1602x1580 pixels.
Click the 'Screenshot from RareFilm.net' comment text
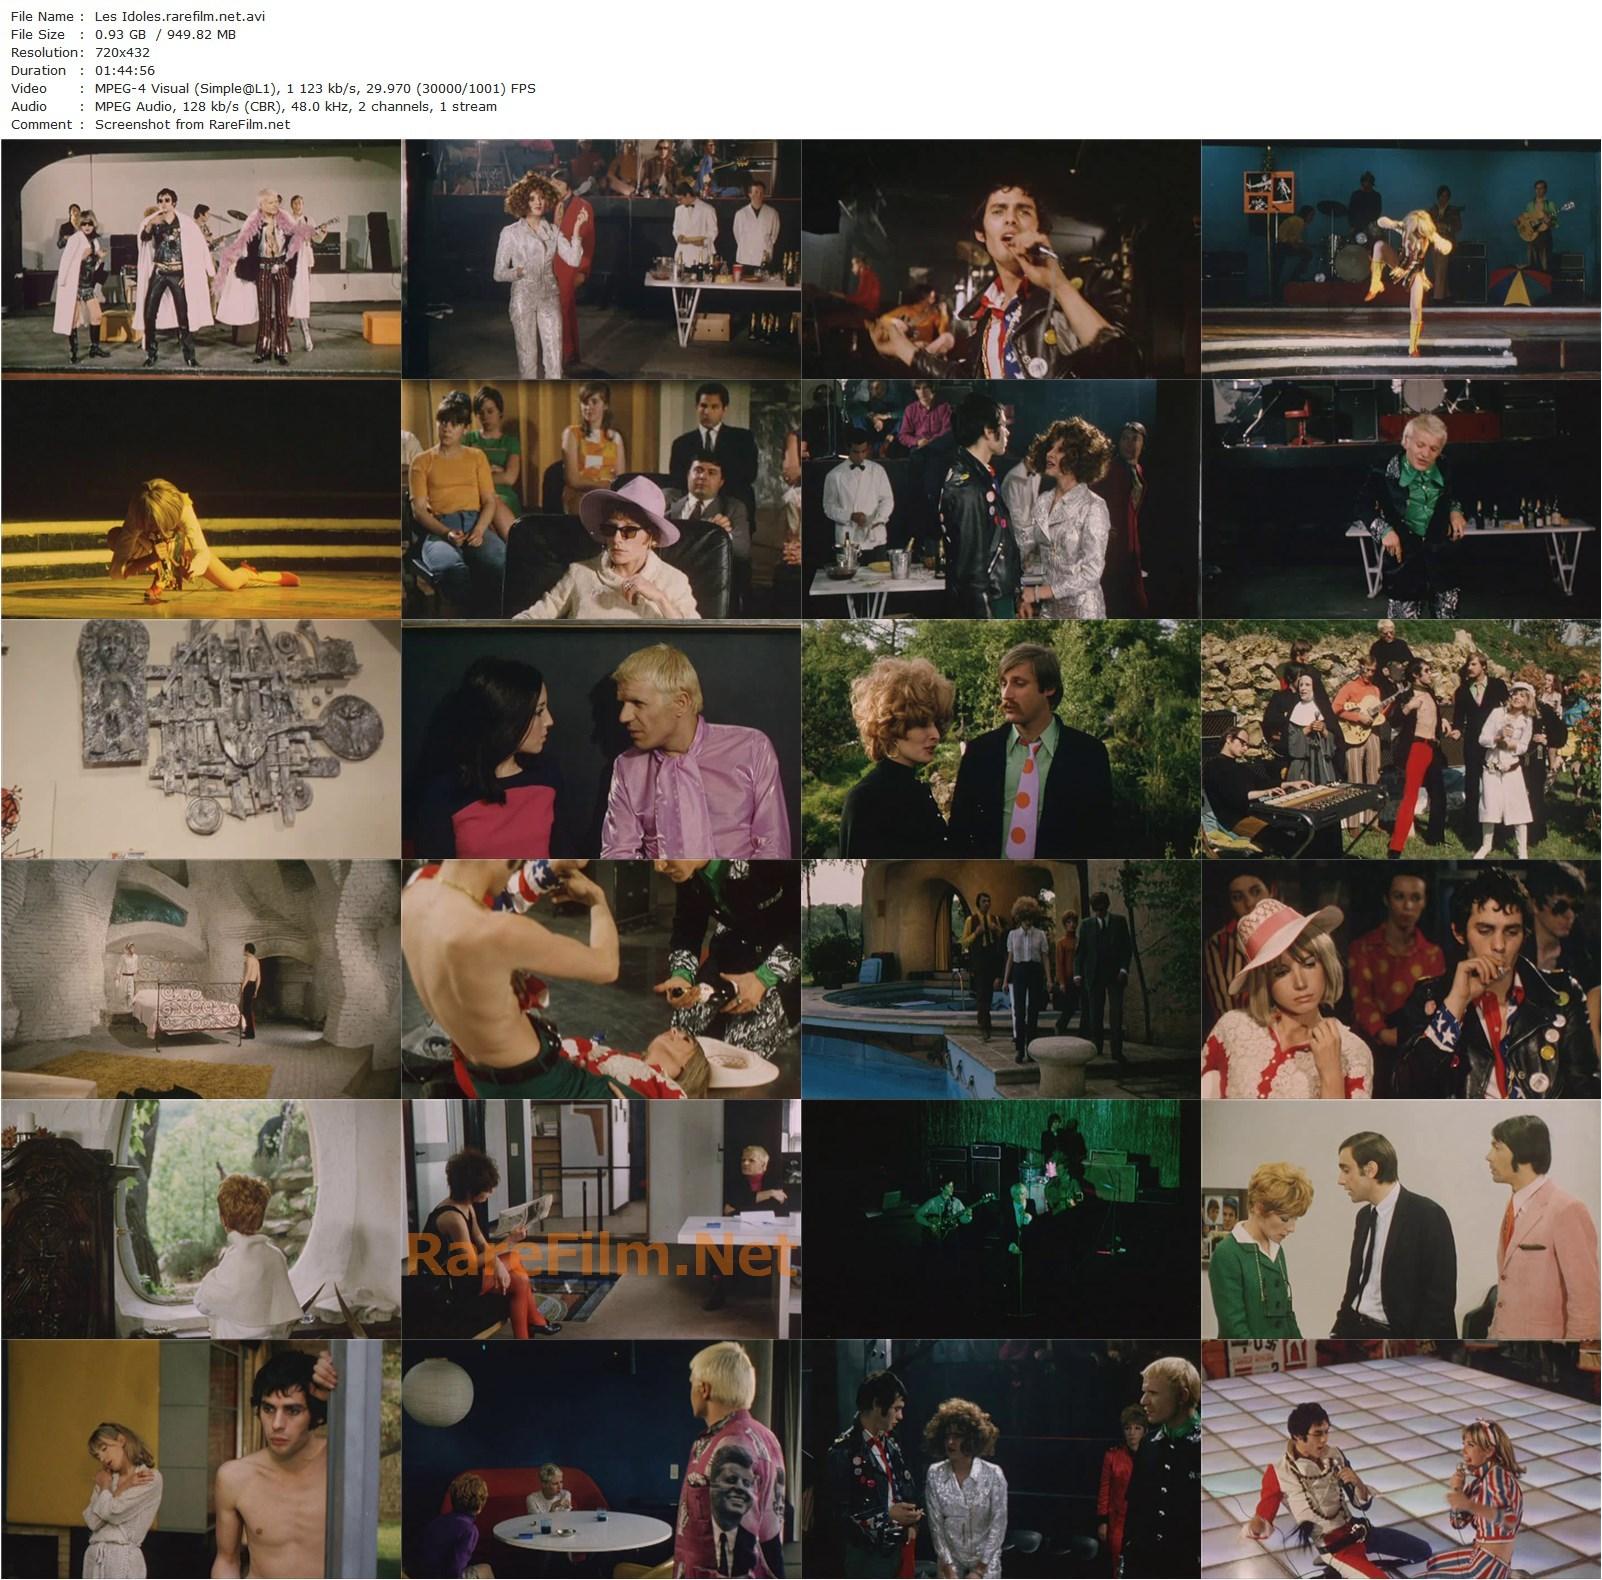coord(192,124)
